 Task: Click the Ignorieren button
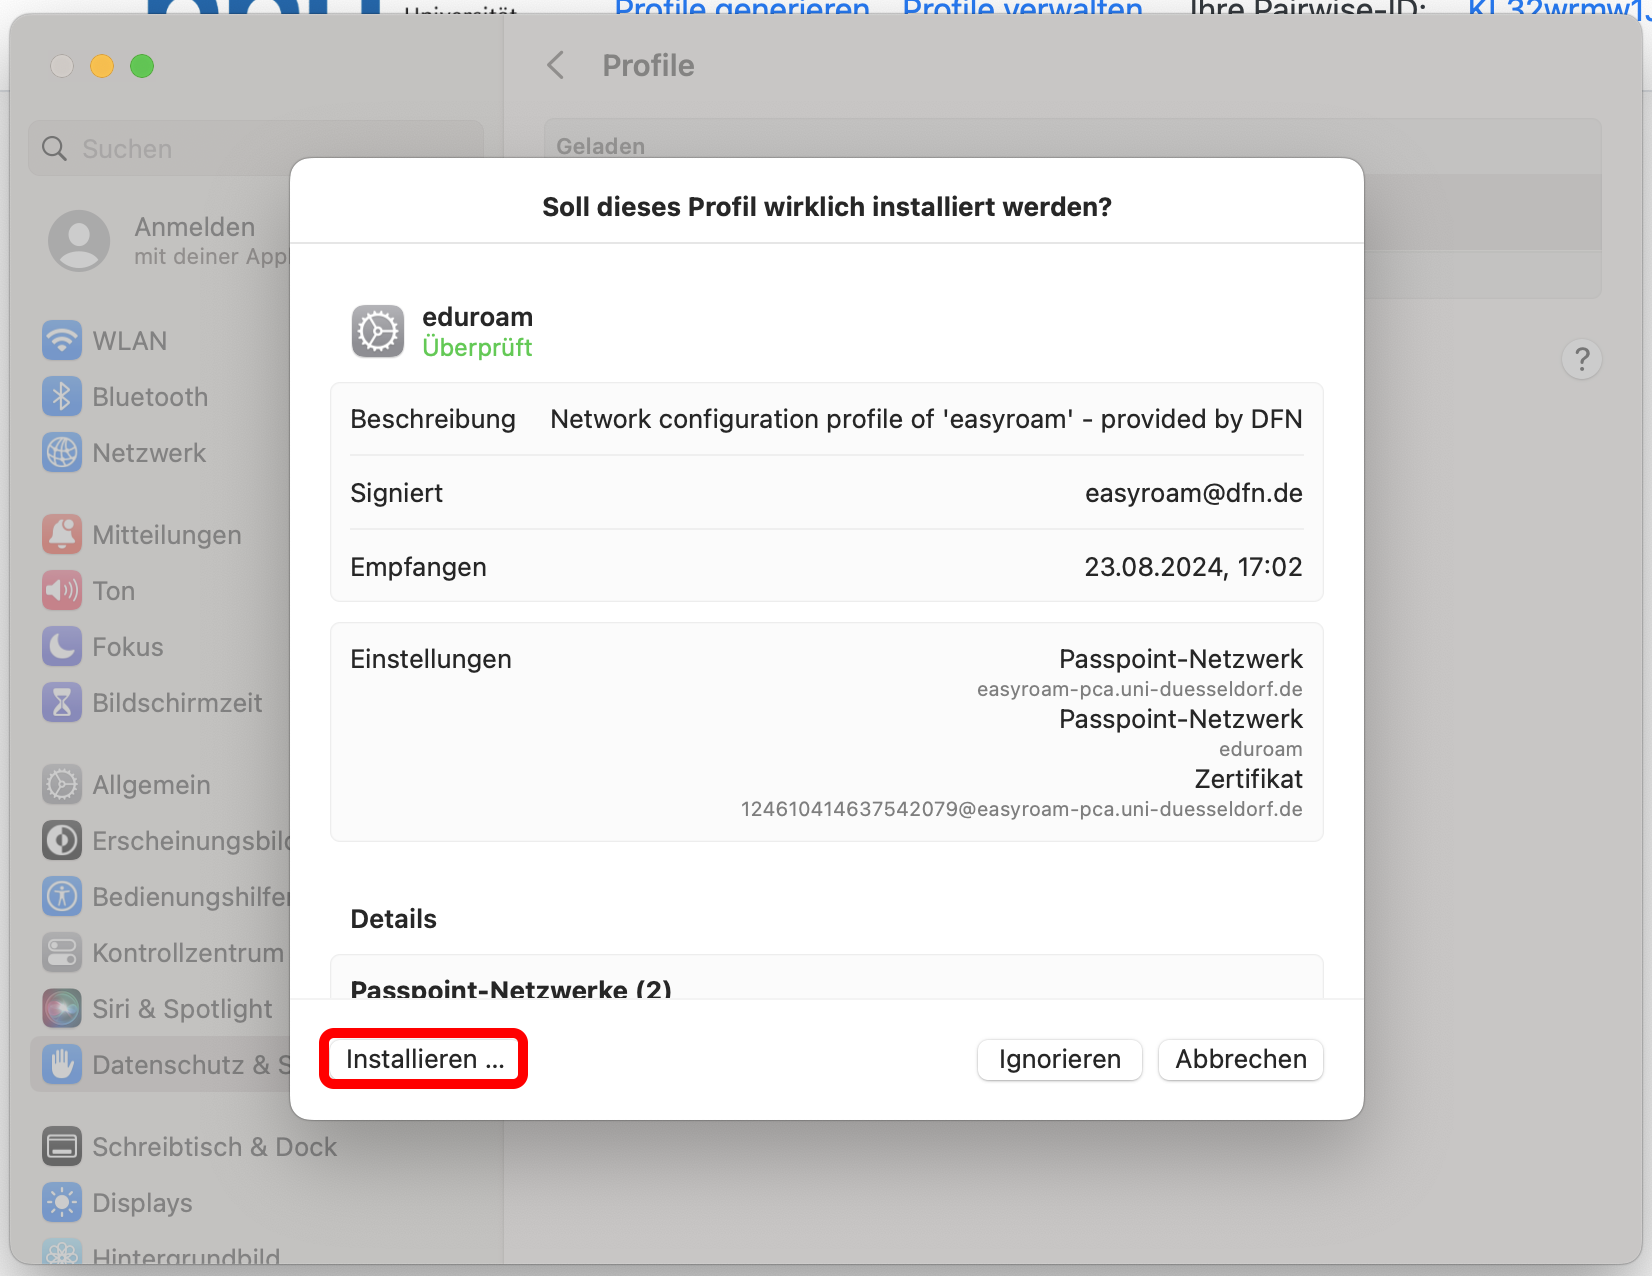point(1059,1059)
